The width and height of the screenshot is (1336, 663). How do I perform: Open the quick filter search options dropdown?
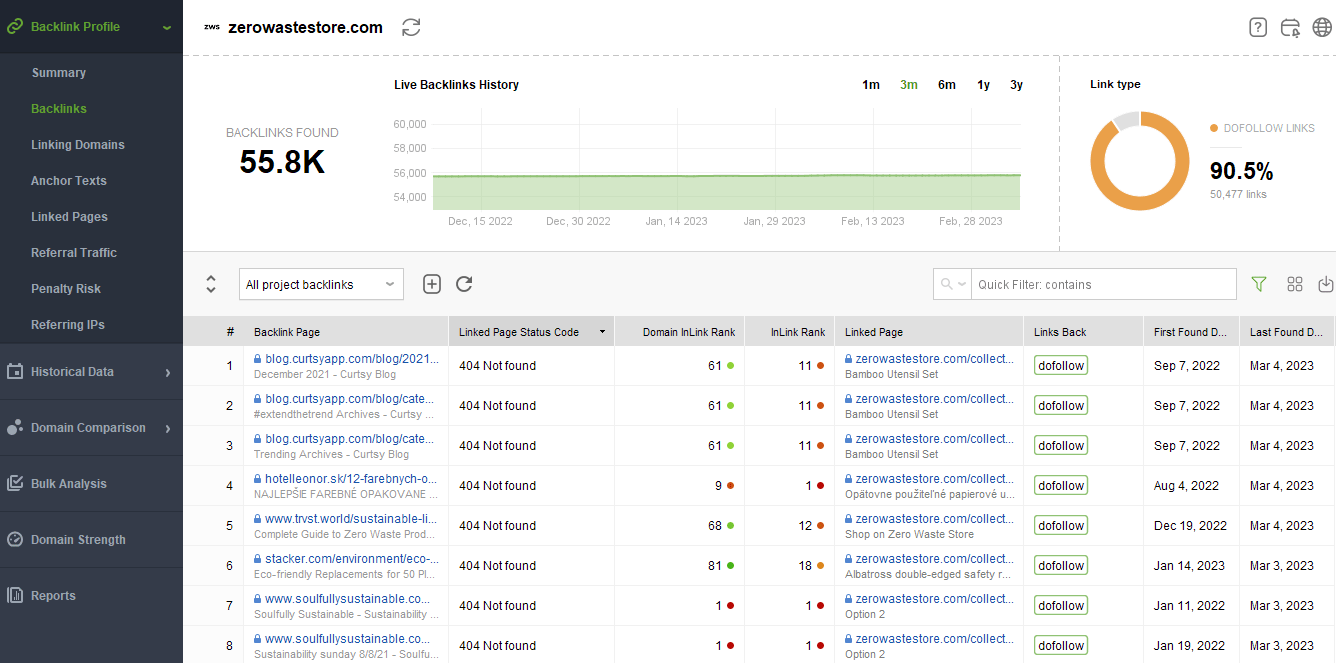(x=953, y=284)
